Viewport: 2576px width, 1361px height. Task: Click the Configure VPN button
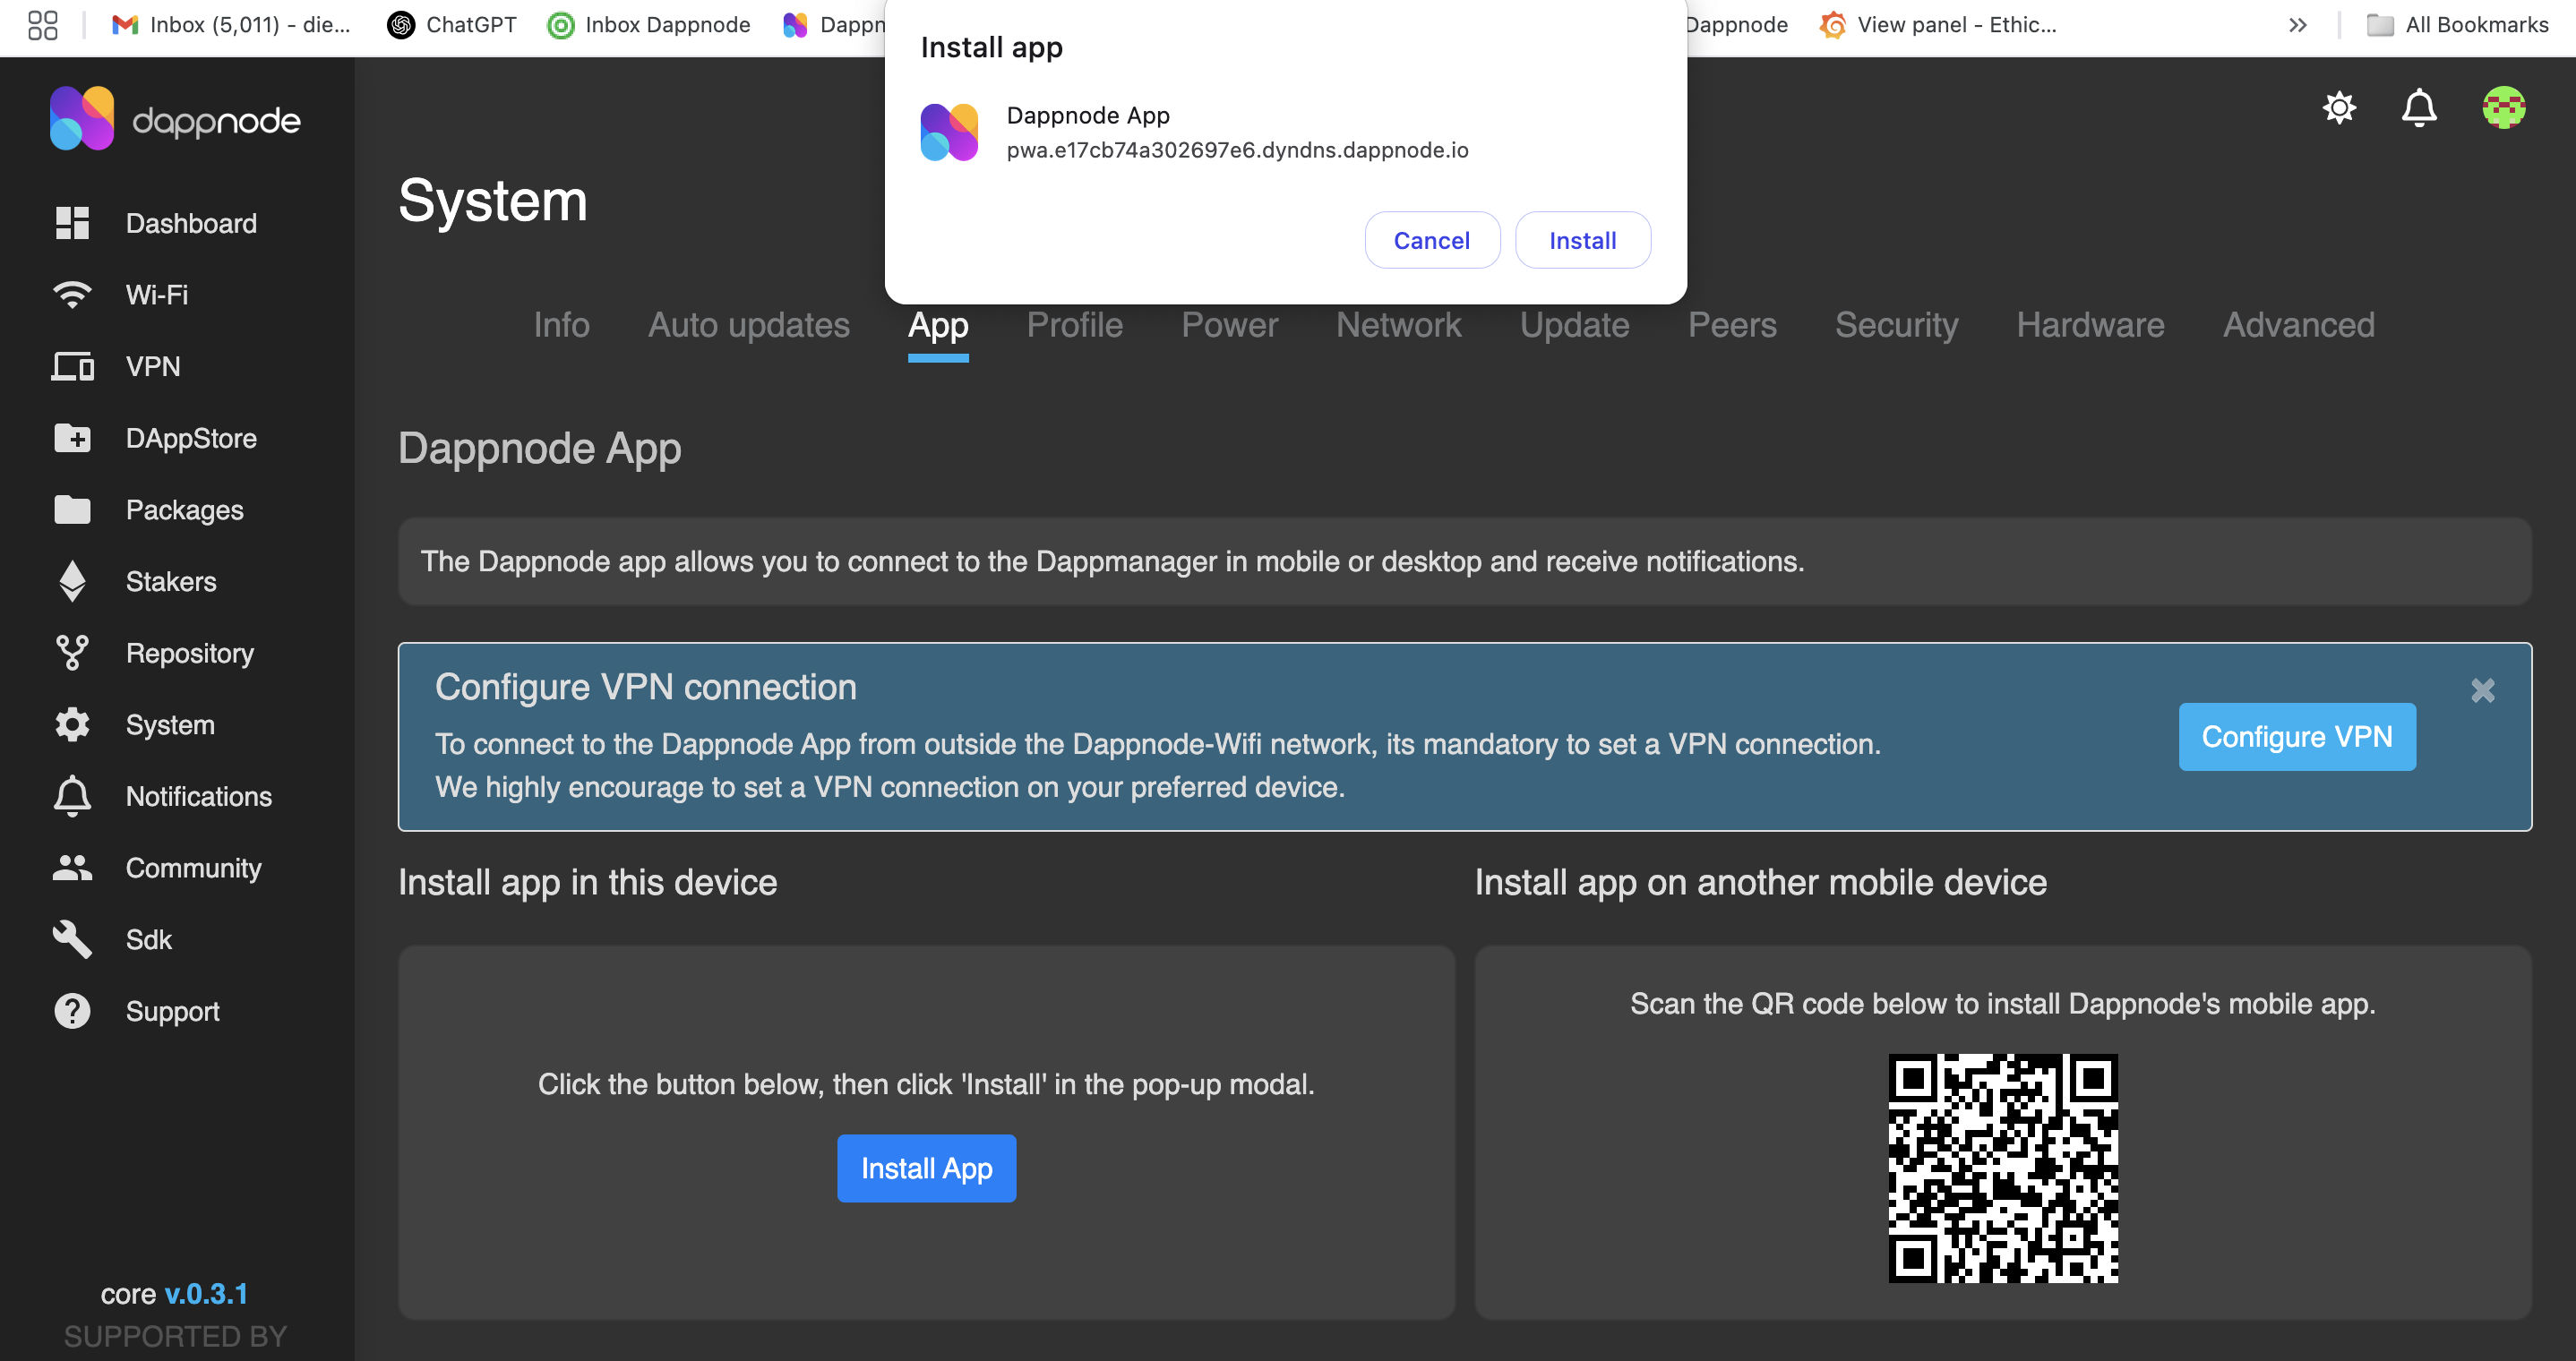(2296, 736)
